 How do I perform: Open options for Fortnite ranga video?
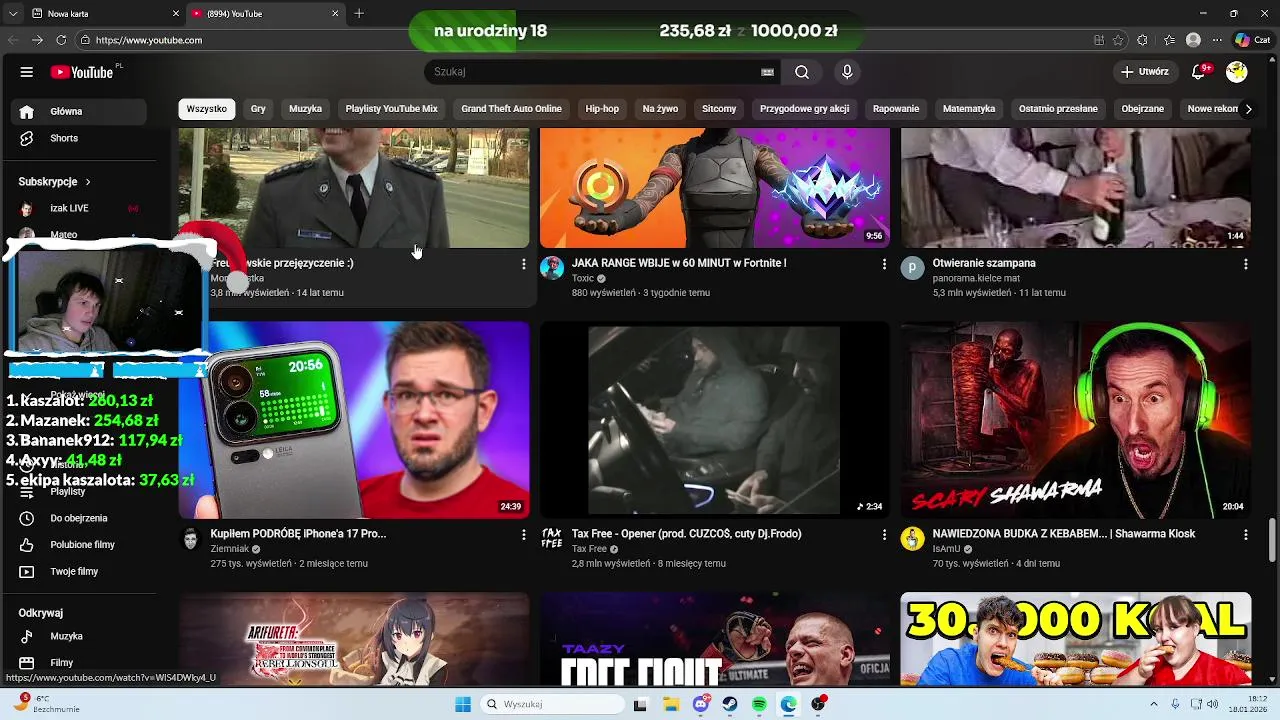[x=884, y=264]
